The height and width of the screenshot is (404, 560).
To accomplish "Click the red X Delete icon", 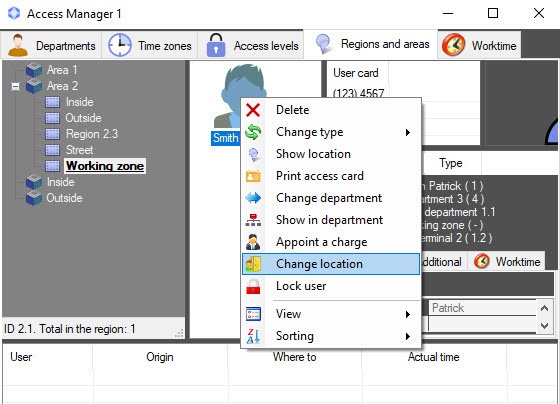I will click(x=253, y=110).
